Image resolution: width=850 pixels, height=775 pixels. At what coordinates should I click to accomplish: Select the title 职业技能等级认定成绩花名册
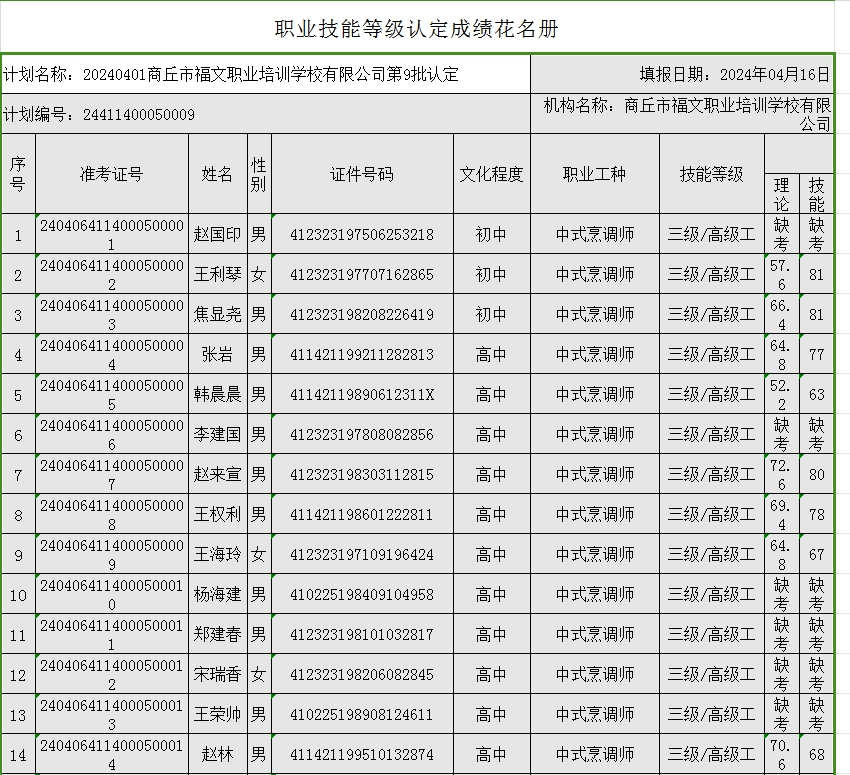[416, 29]
